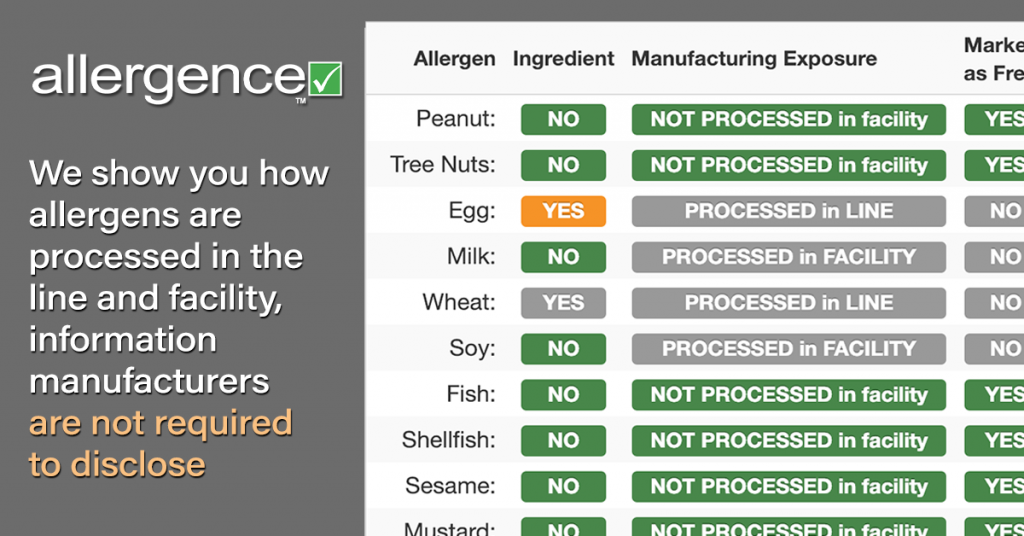1024x536 pixels.
Task: Click the Peanut marketed-as-free YES badge
Action: click(x=994, y=119)
